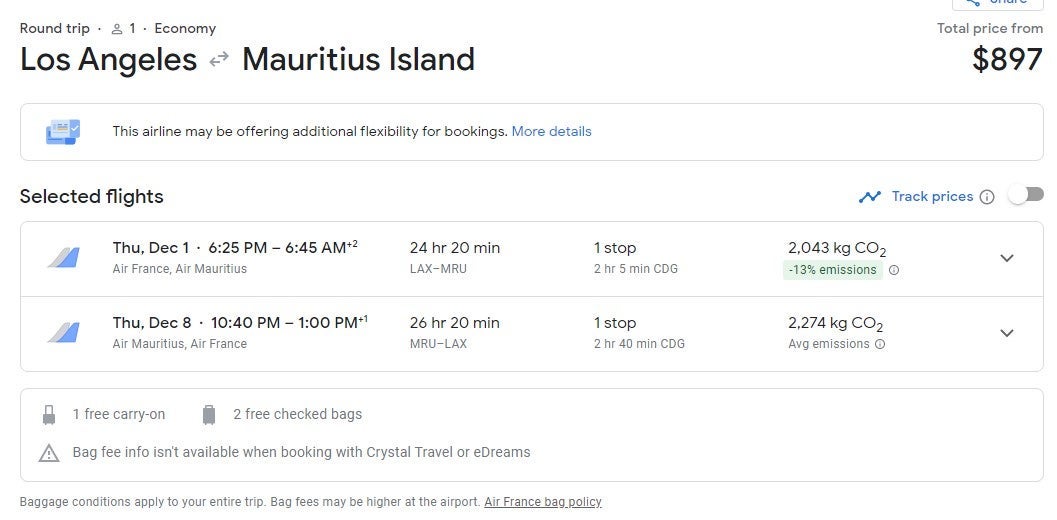Click the $897 total price

[1007, 60]
